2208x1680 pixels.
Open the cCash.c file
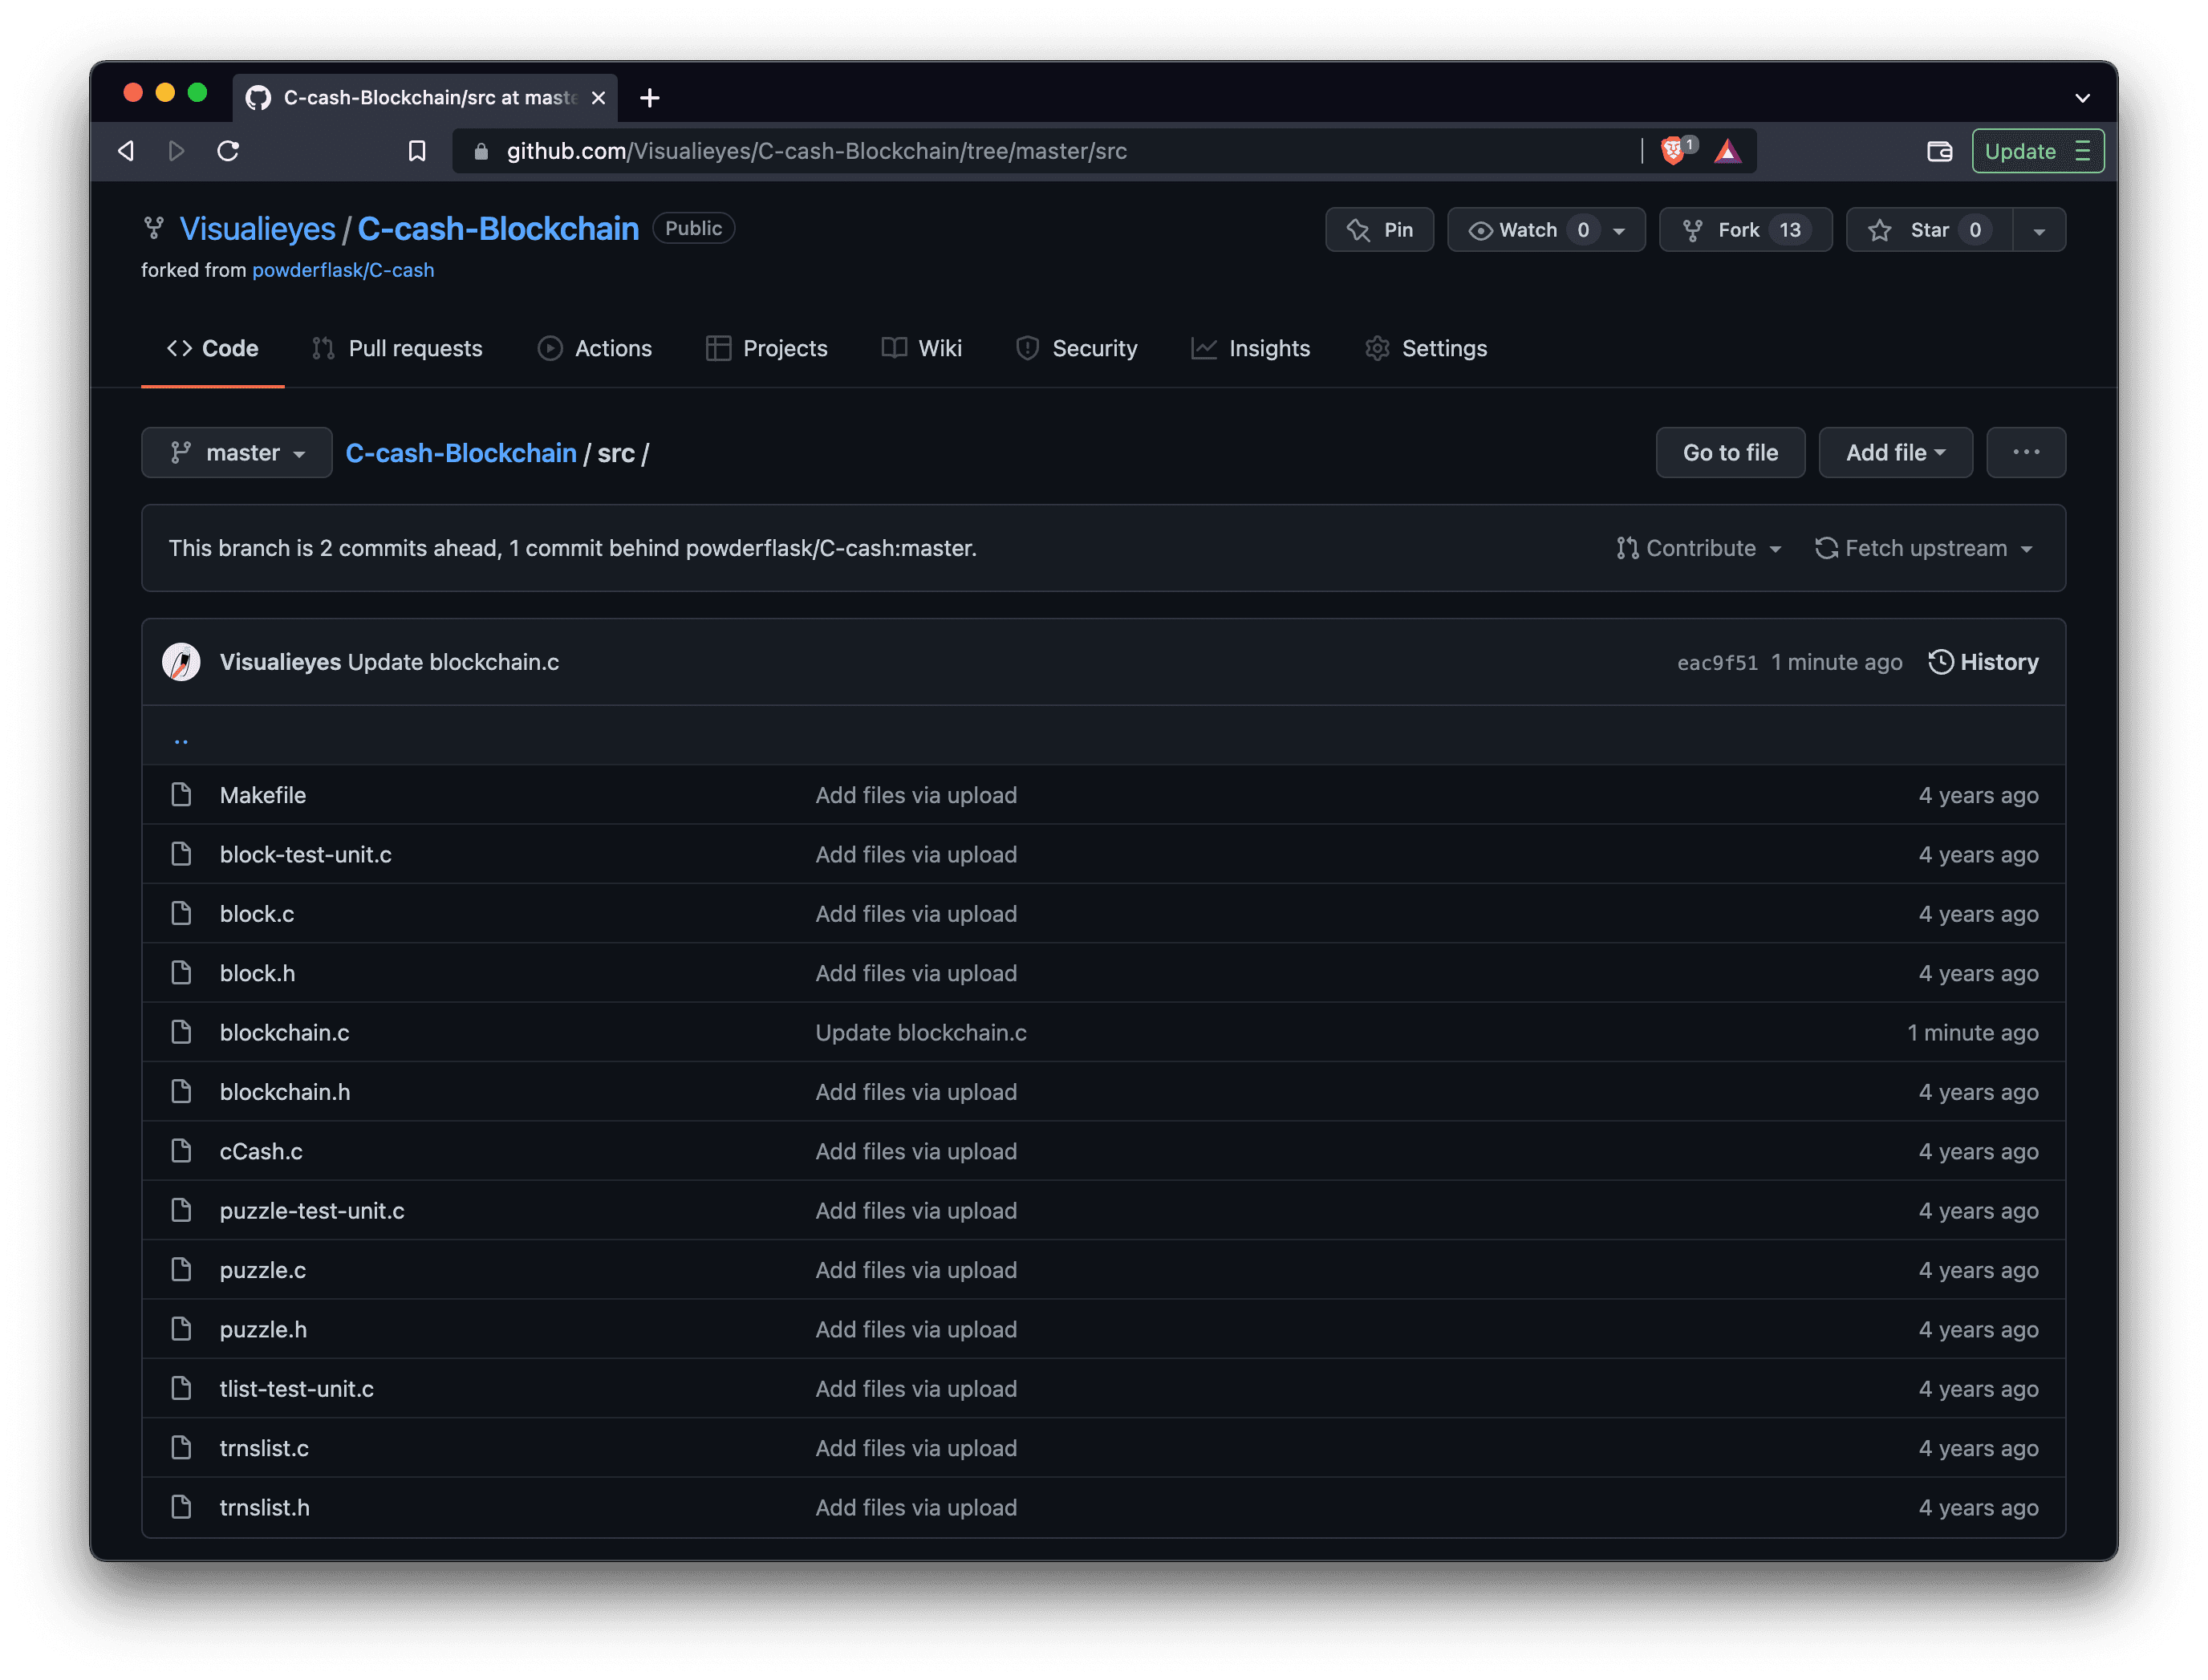point(261,1151)
